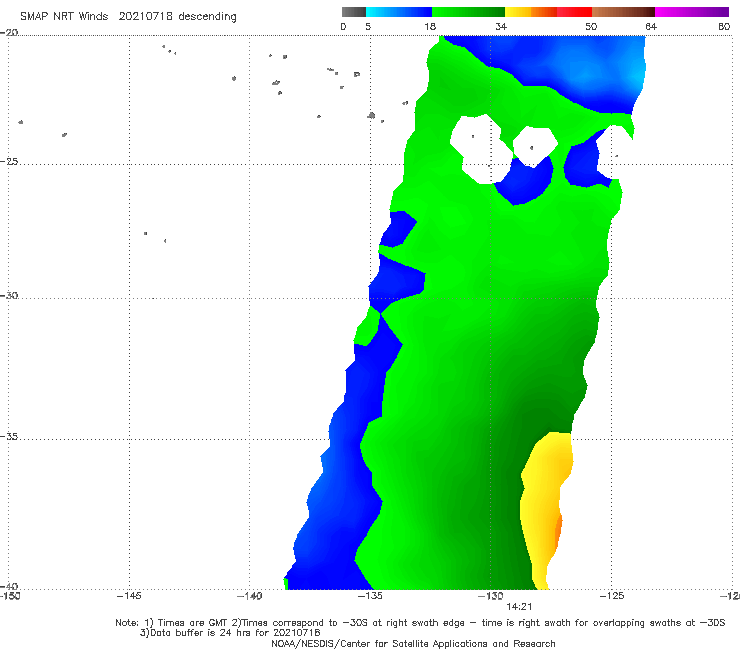
Task: Click the red color bar segment
Action: (x=575, y=12)
